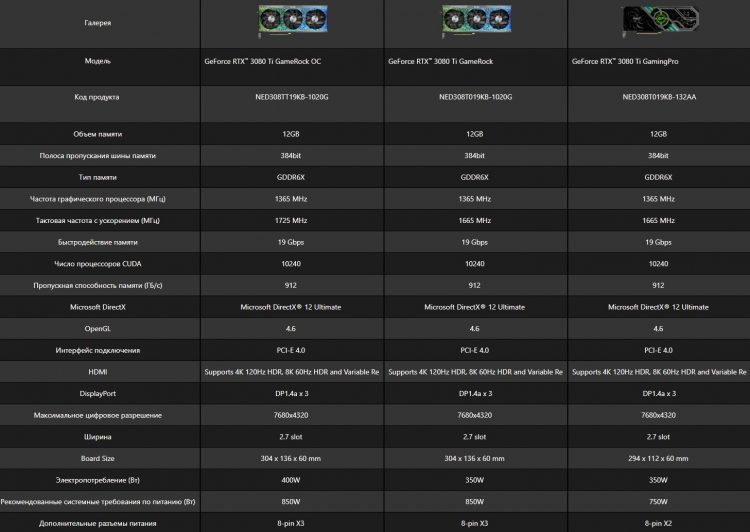Click product code NED308T019KB-132AA
This screenshot has height=532, width=750.
pyautogui.click(x=658, y=98)
